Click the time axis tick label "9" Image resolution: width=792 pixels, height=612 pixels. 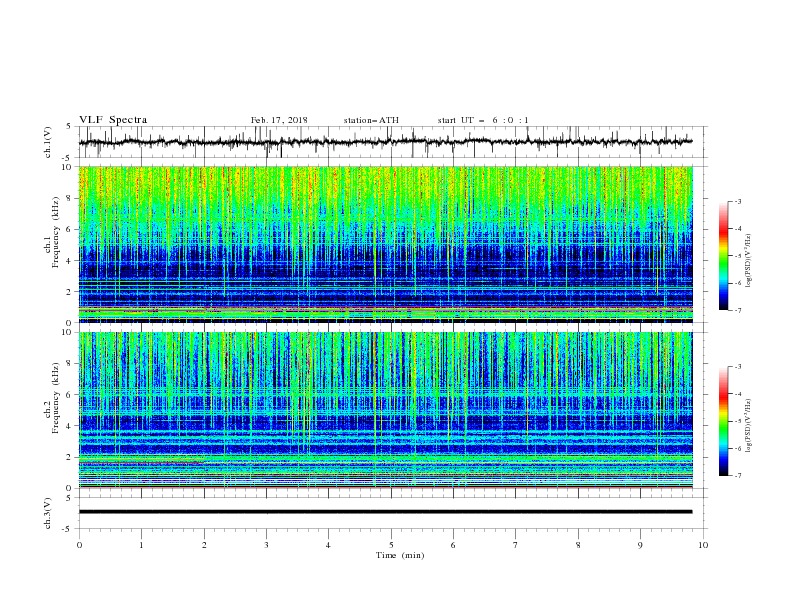(x=640, y=545)
